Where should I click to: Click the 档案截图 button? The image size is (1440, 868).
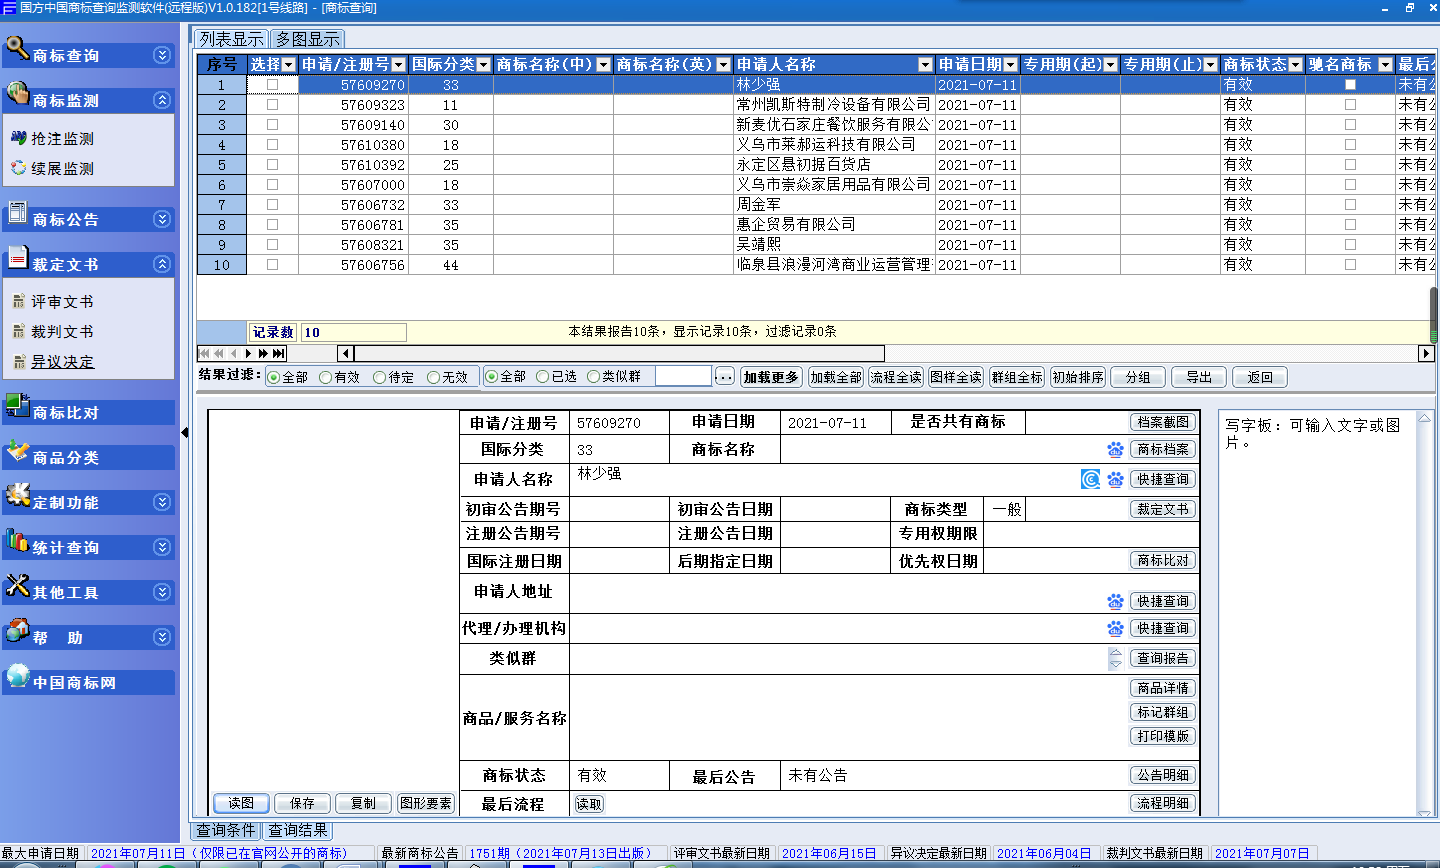[1163, 422]
